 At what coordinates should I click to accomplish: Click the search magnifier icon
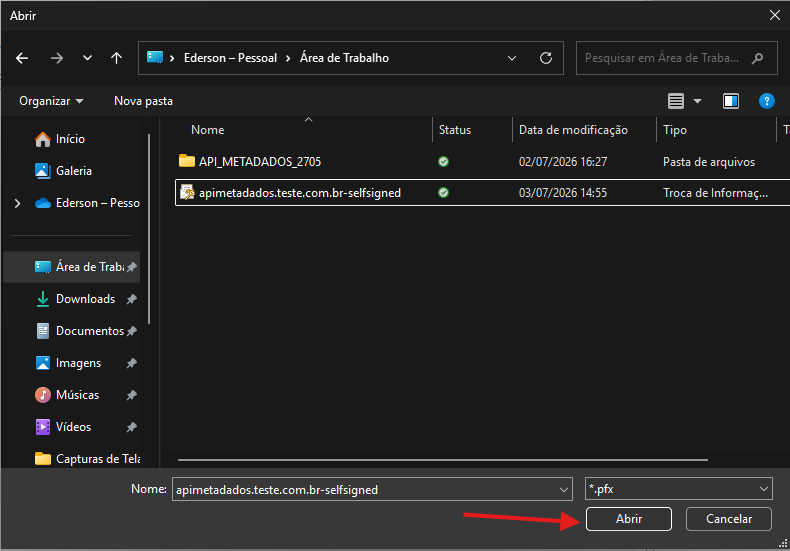pyautogui.click(x=757, y=58)
